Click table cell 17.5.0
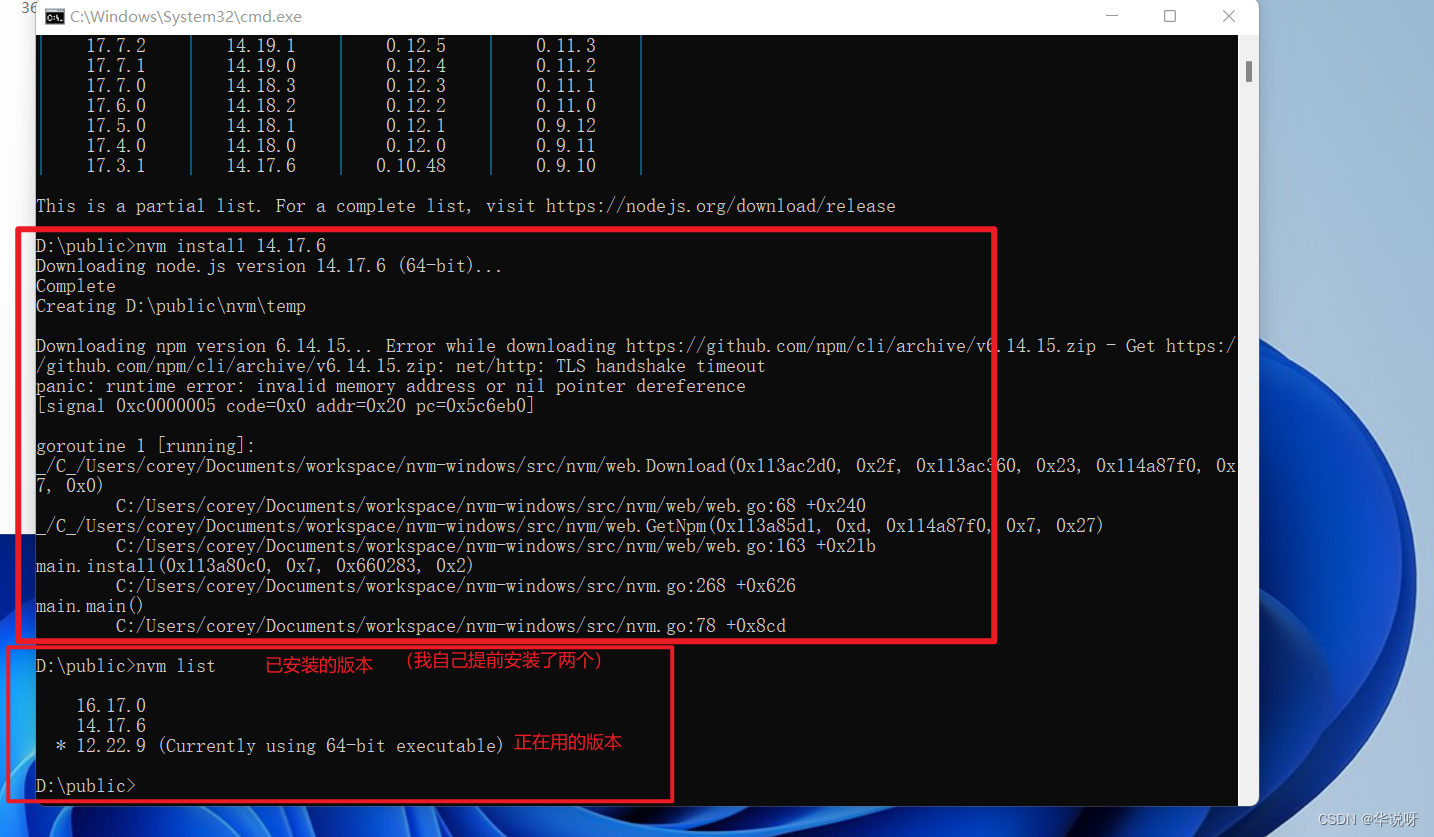 pyautogui.click(x=116, y=126)
